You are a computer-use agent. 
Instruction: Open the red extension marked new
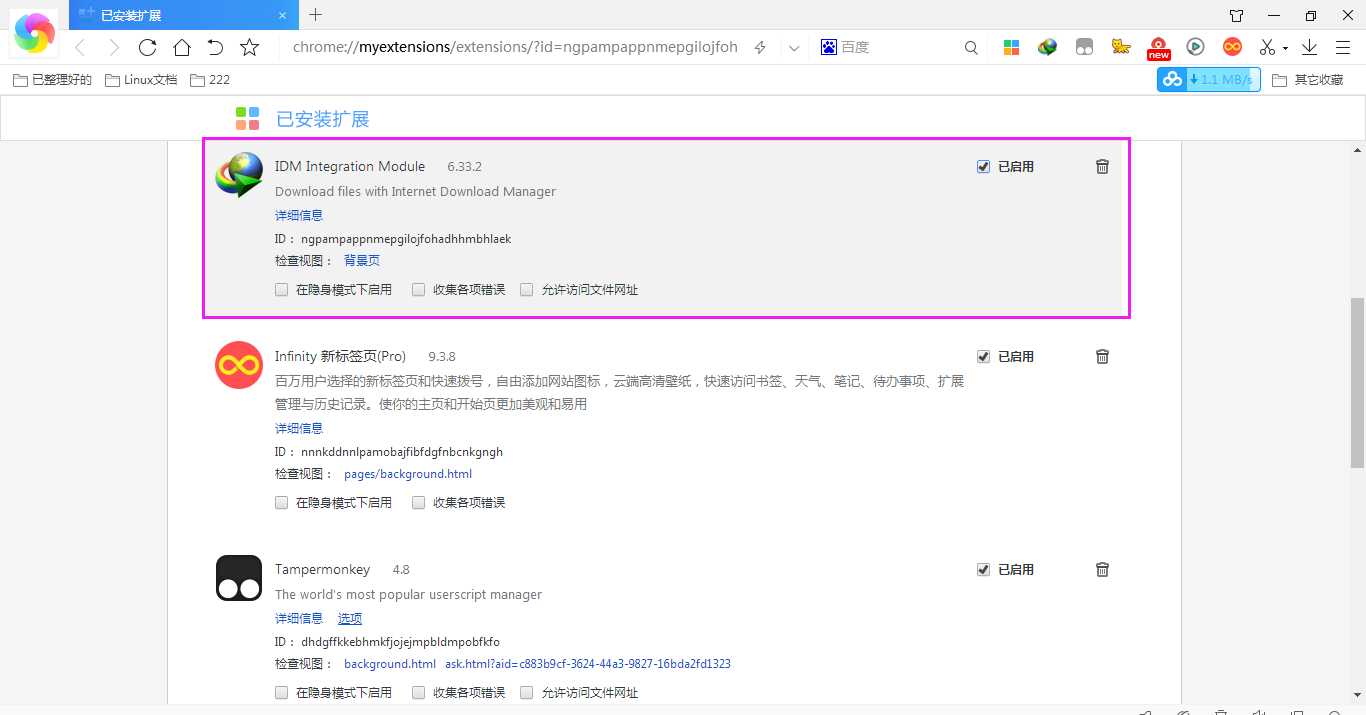click(1158, 48)
